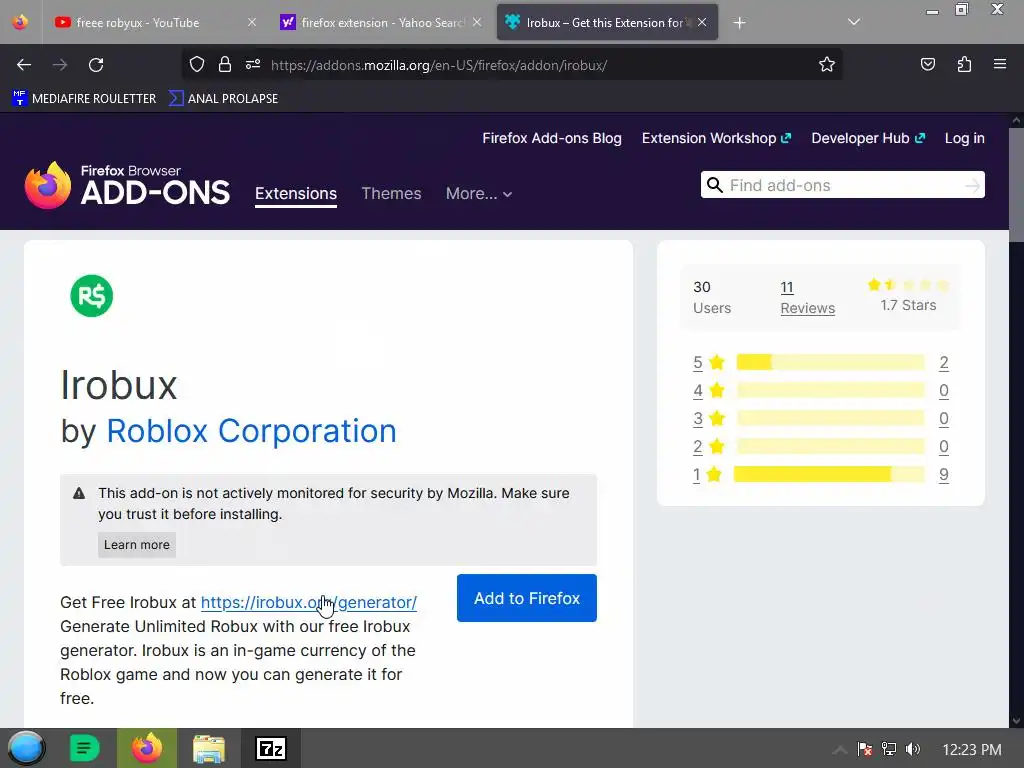Viewport: 1024px width, 768px height.
Task: Click the Learn more button
Action: pyautogui.click(x=136, y=545)
